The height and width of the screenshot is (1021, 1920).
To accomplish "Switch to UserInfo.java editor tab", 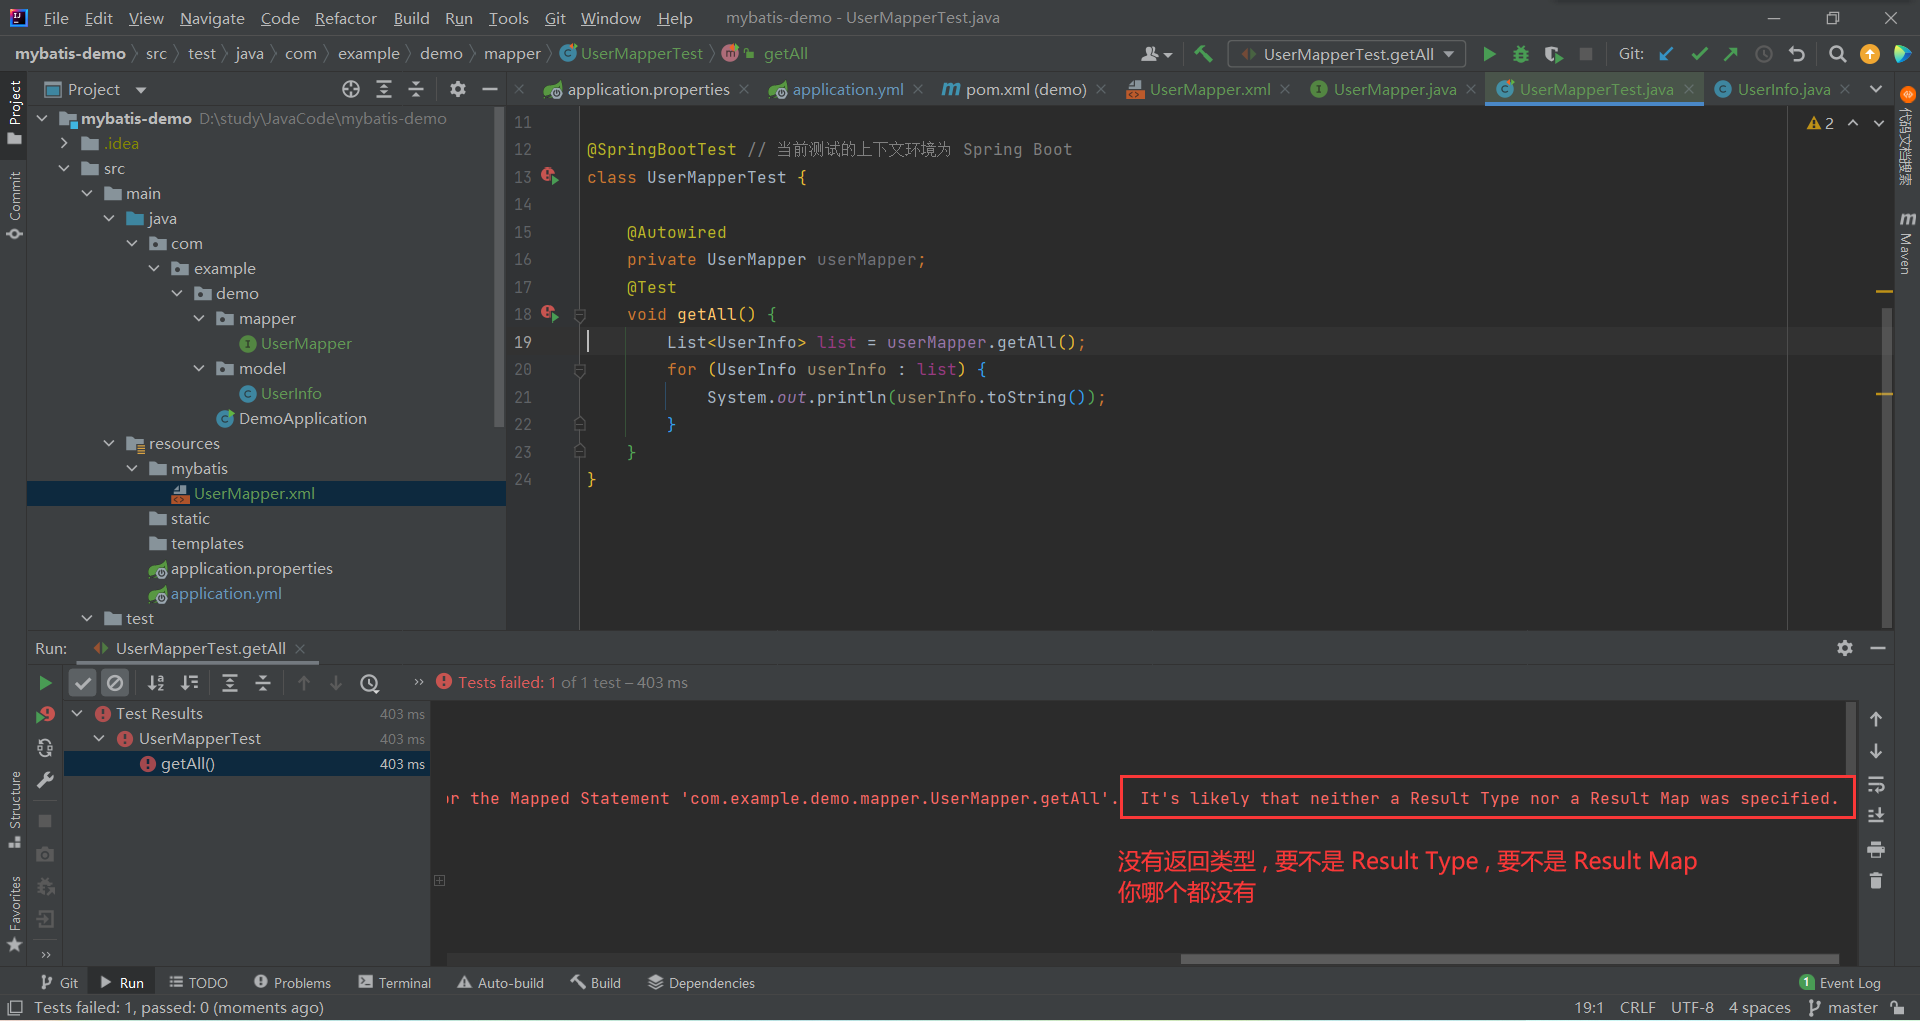I will [x=1783, y=89].
